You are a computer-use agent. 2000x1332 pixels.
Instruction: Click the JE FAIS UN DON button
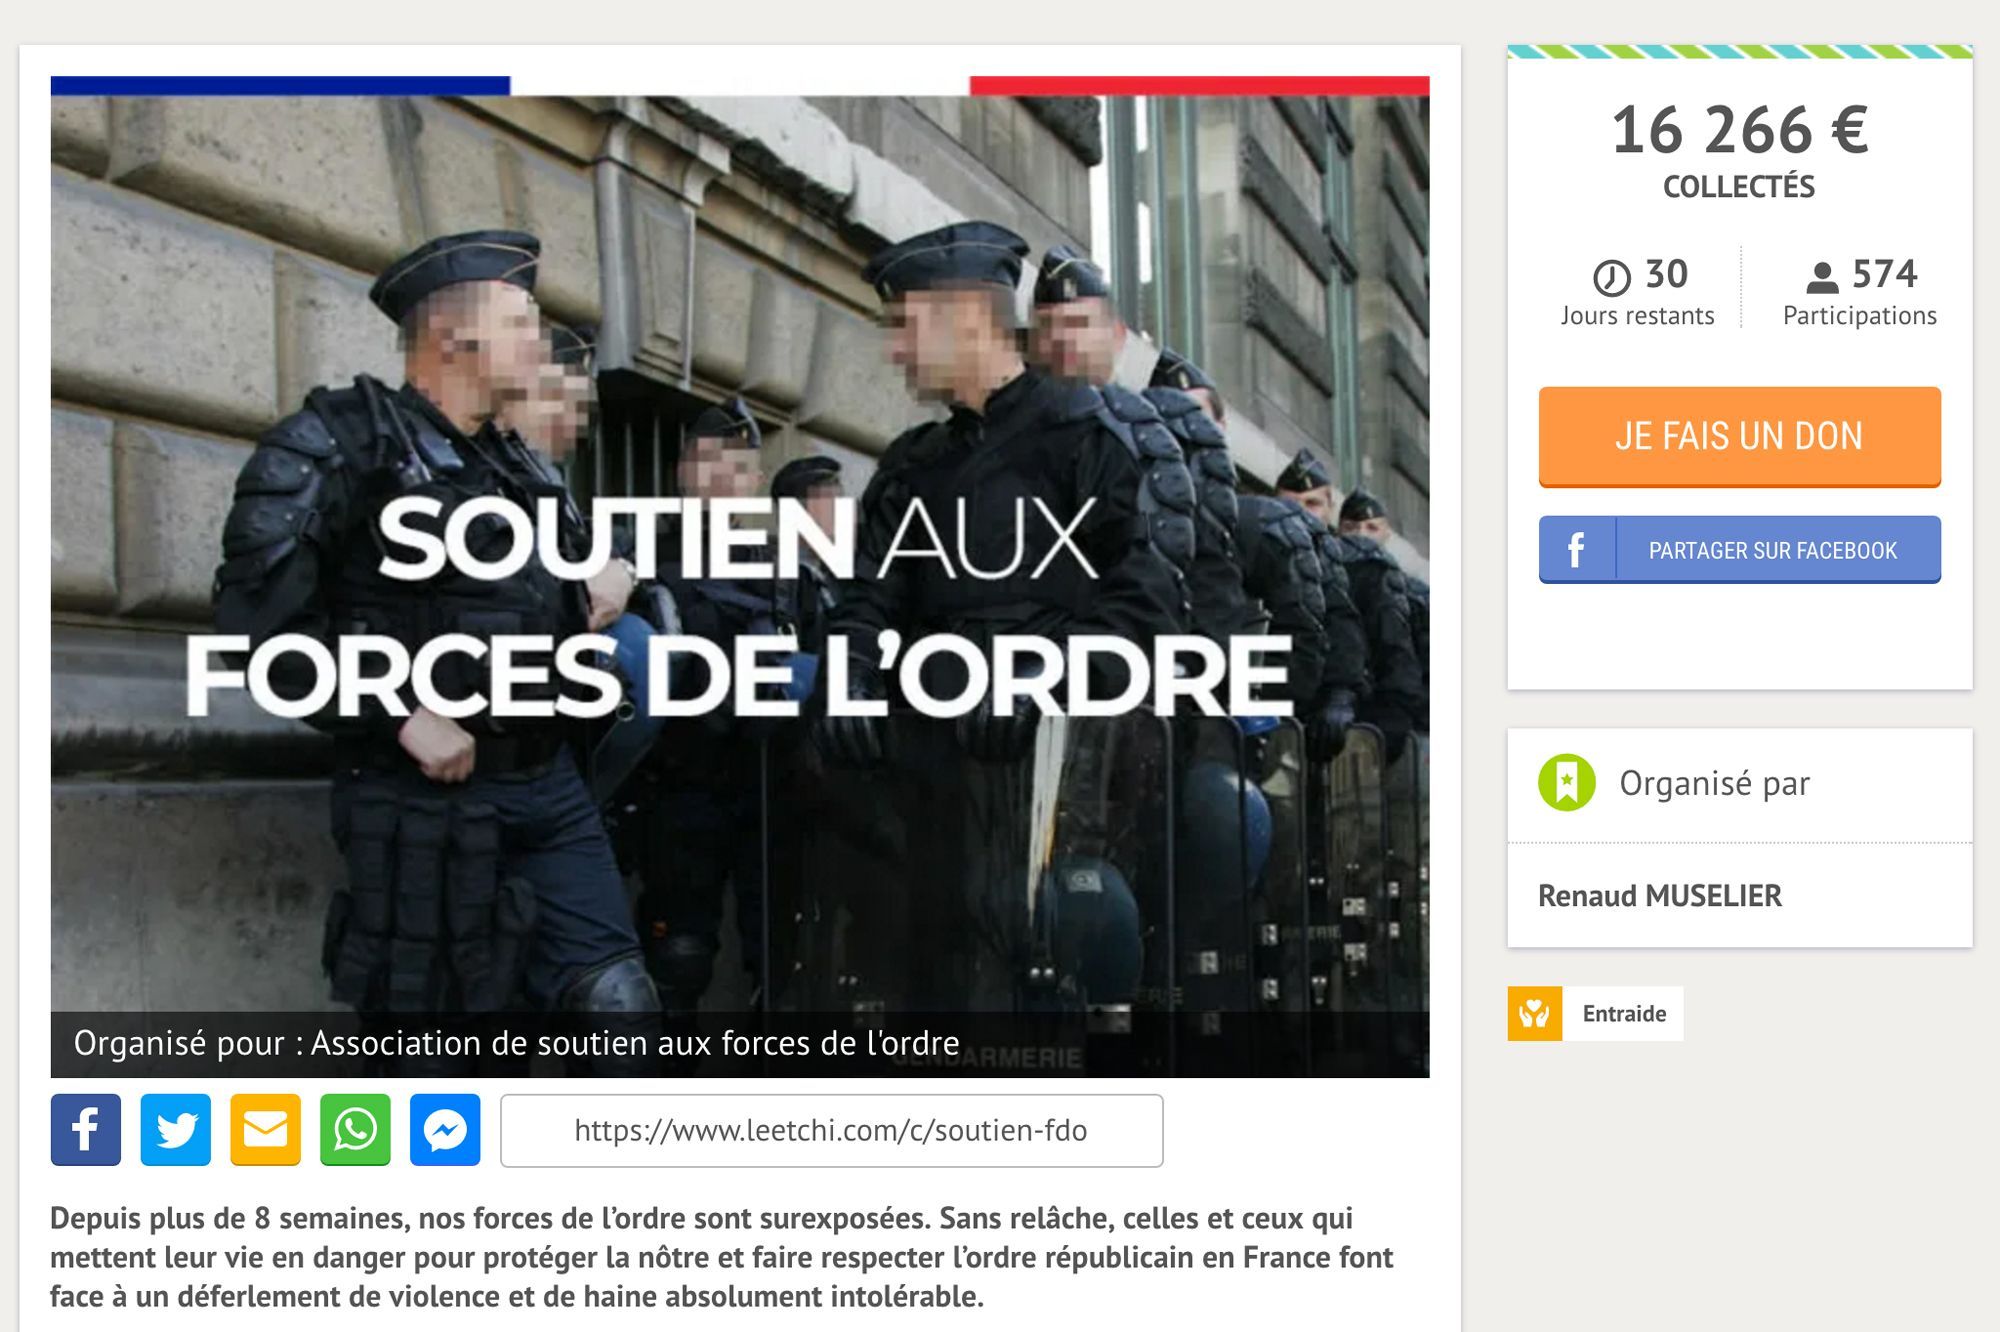(x=1740, y=437)
